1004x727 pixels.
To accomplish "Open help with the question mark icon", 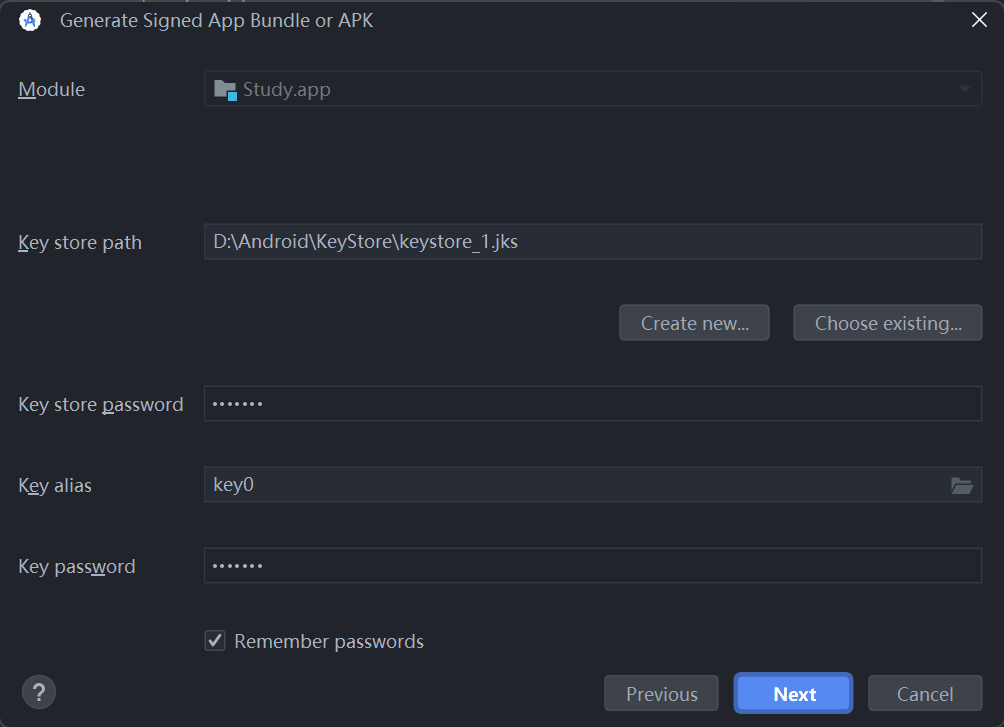I will tap(39, 692).
